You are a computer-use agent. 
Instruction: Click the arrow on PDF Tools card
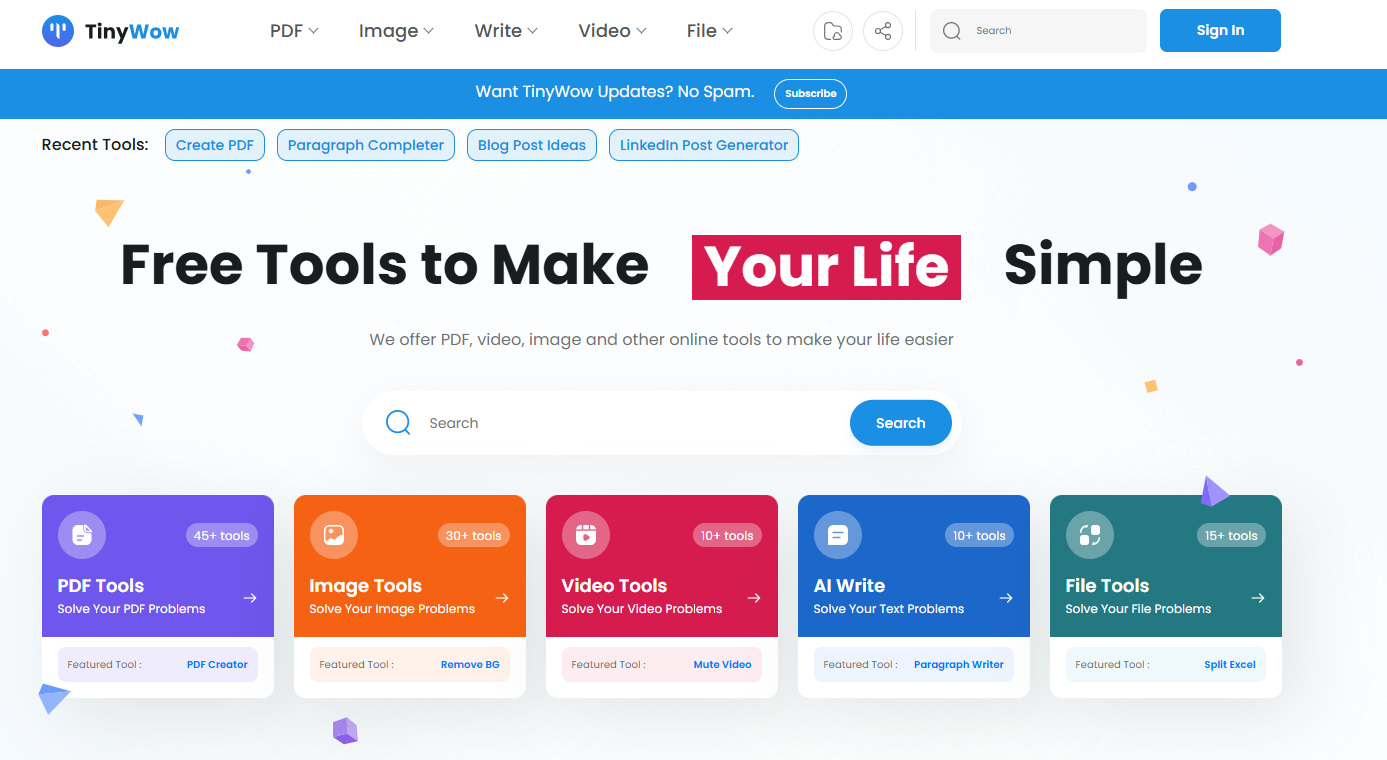tap(250, 598)
